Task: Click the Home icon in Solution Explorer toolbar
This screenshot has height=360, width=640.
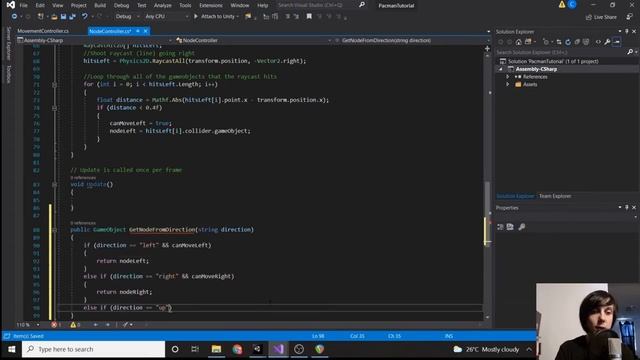Action: coord(518,42)
